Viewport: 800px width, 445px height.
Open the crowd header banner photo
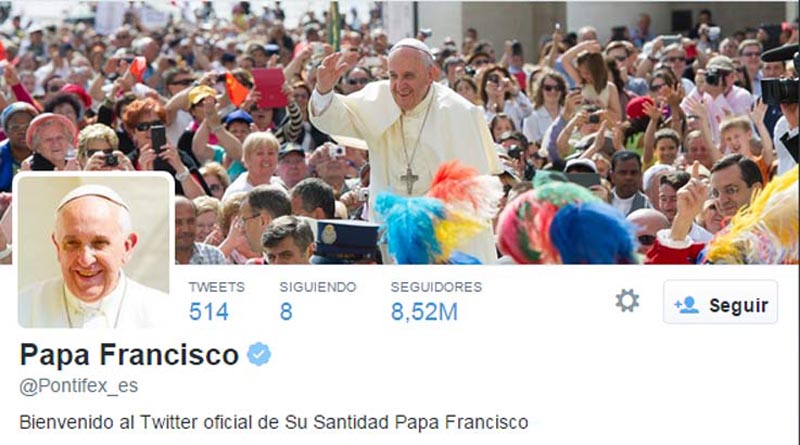[x=400, y=132]
